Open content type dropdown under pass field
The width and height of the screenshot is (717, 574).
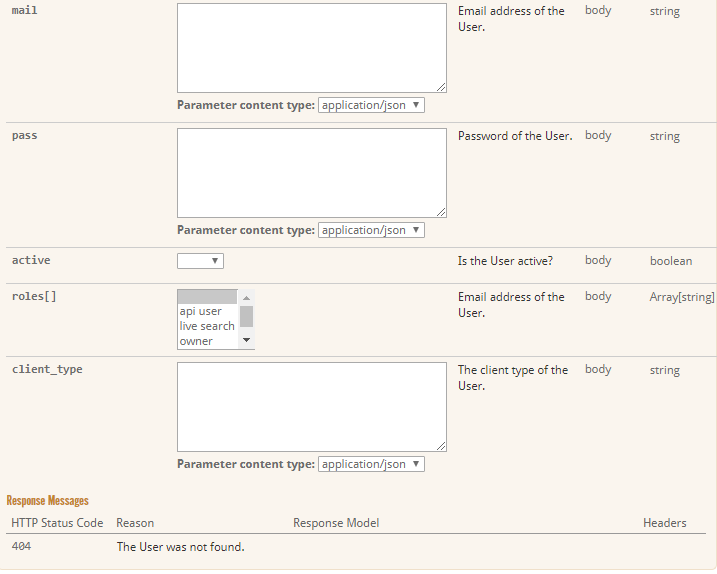tap(371, 230)
